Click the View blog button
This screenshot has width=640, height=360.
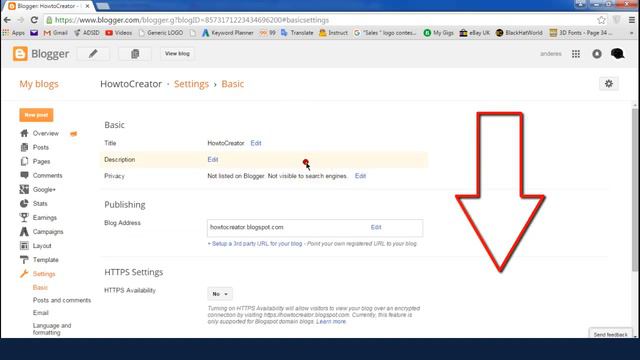click(x=177, y=53)
